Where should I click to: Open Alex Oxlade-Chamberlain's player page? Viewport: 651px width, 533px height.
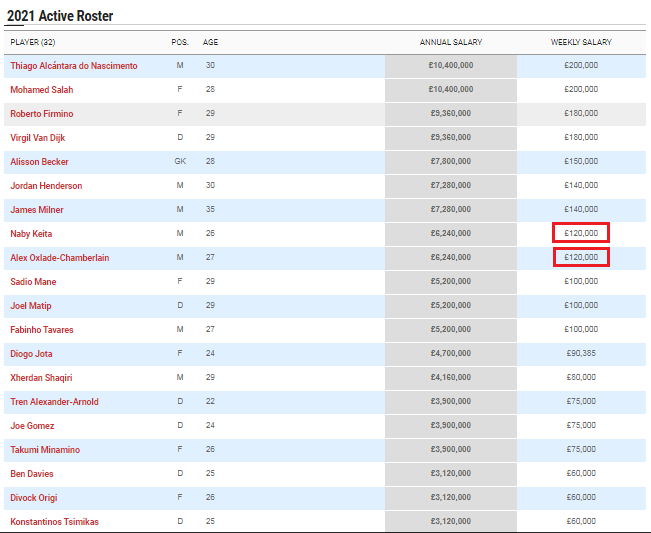tap(60, 258)
